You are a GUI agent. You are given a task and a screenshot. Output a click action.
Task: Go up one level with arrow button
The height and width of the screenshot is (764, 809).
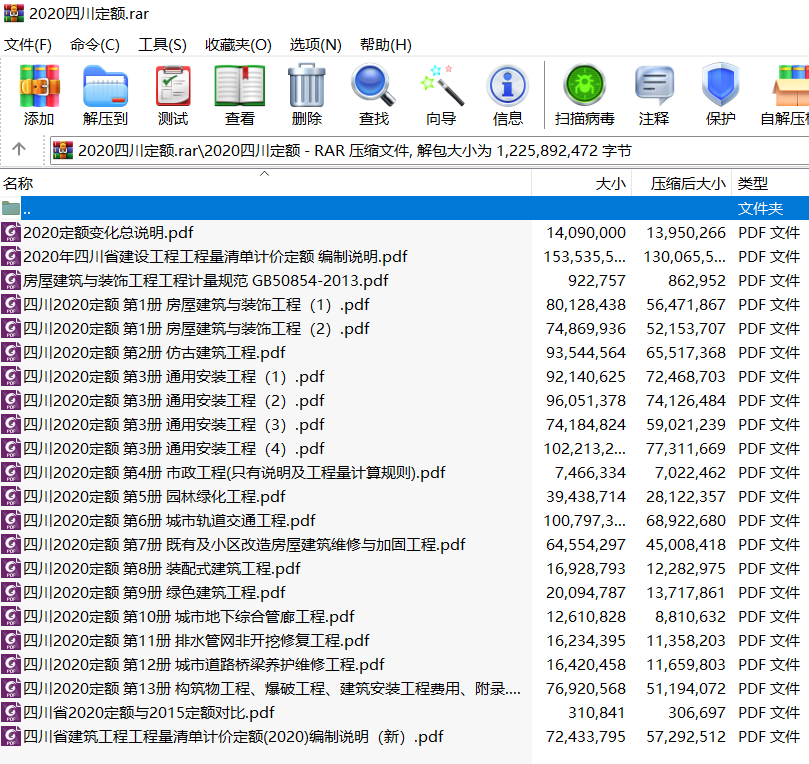coord(19,149)
